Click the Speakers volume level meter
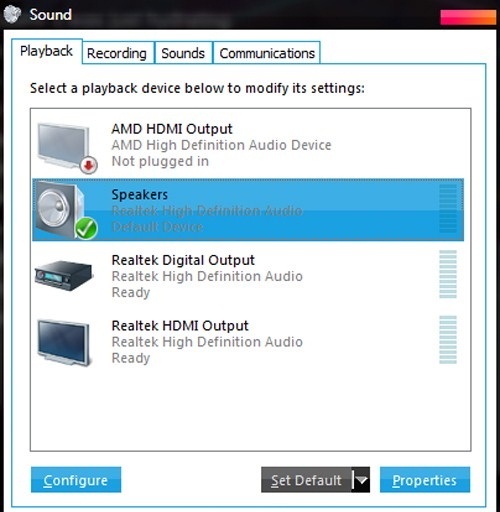500x512 pixels. 448,208
